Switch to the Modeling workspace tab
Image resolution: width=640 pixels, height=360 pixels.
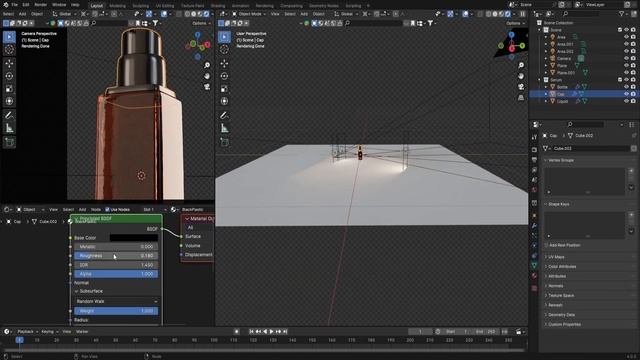pos(118,6)
